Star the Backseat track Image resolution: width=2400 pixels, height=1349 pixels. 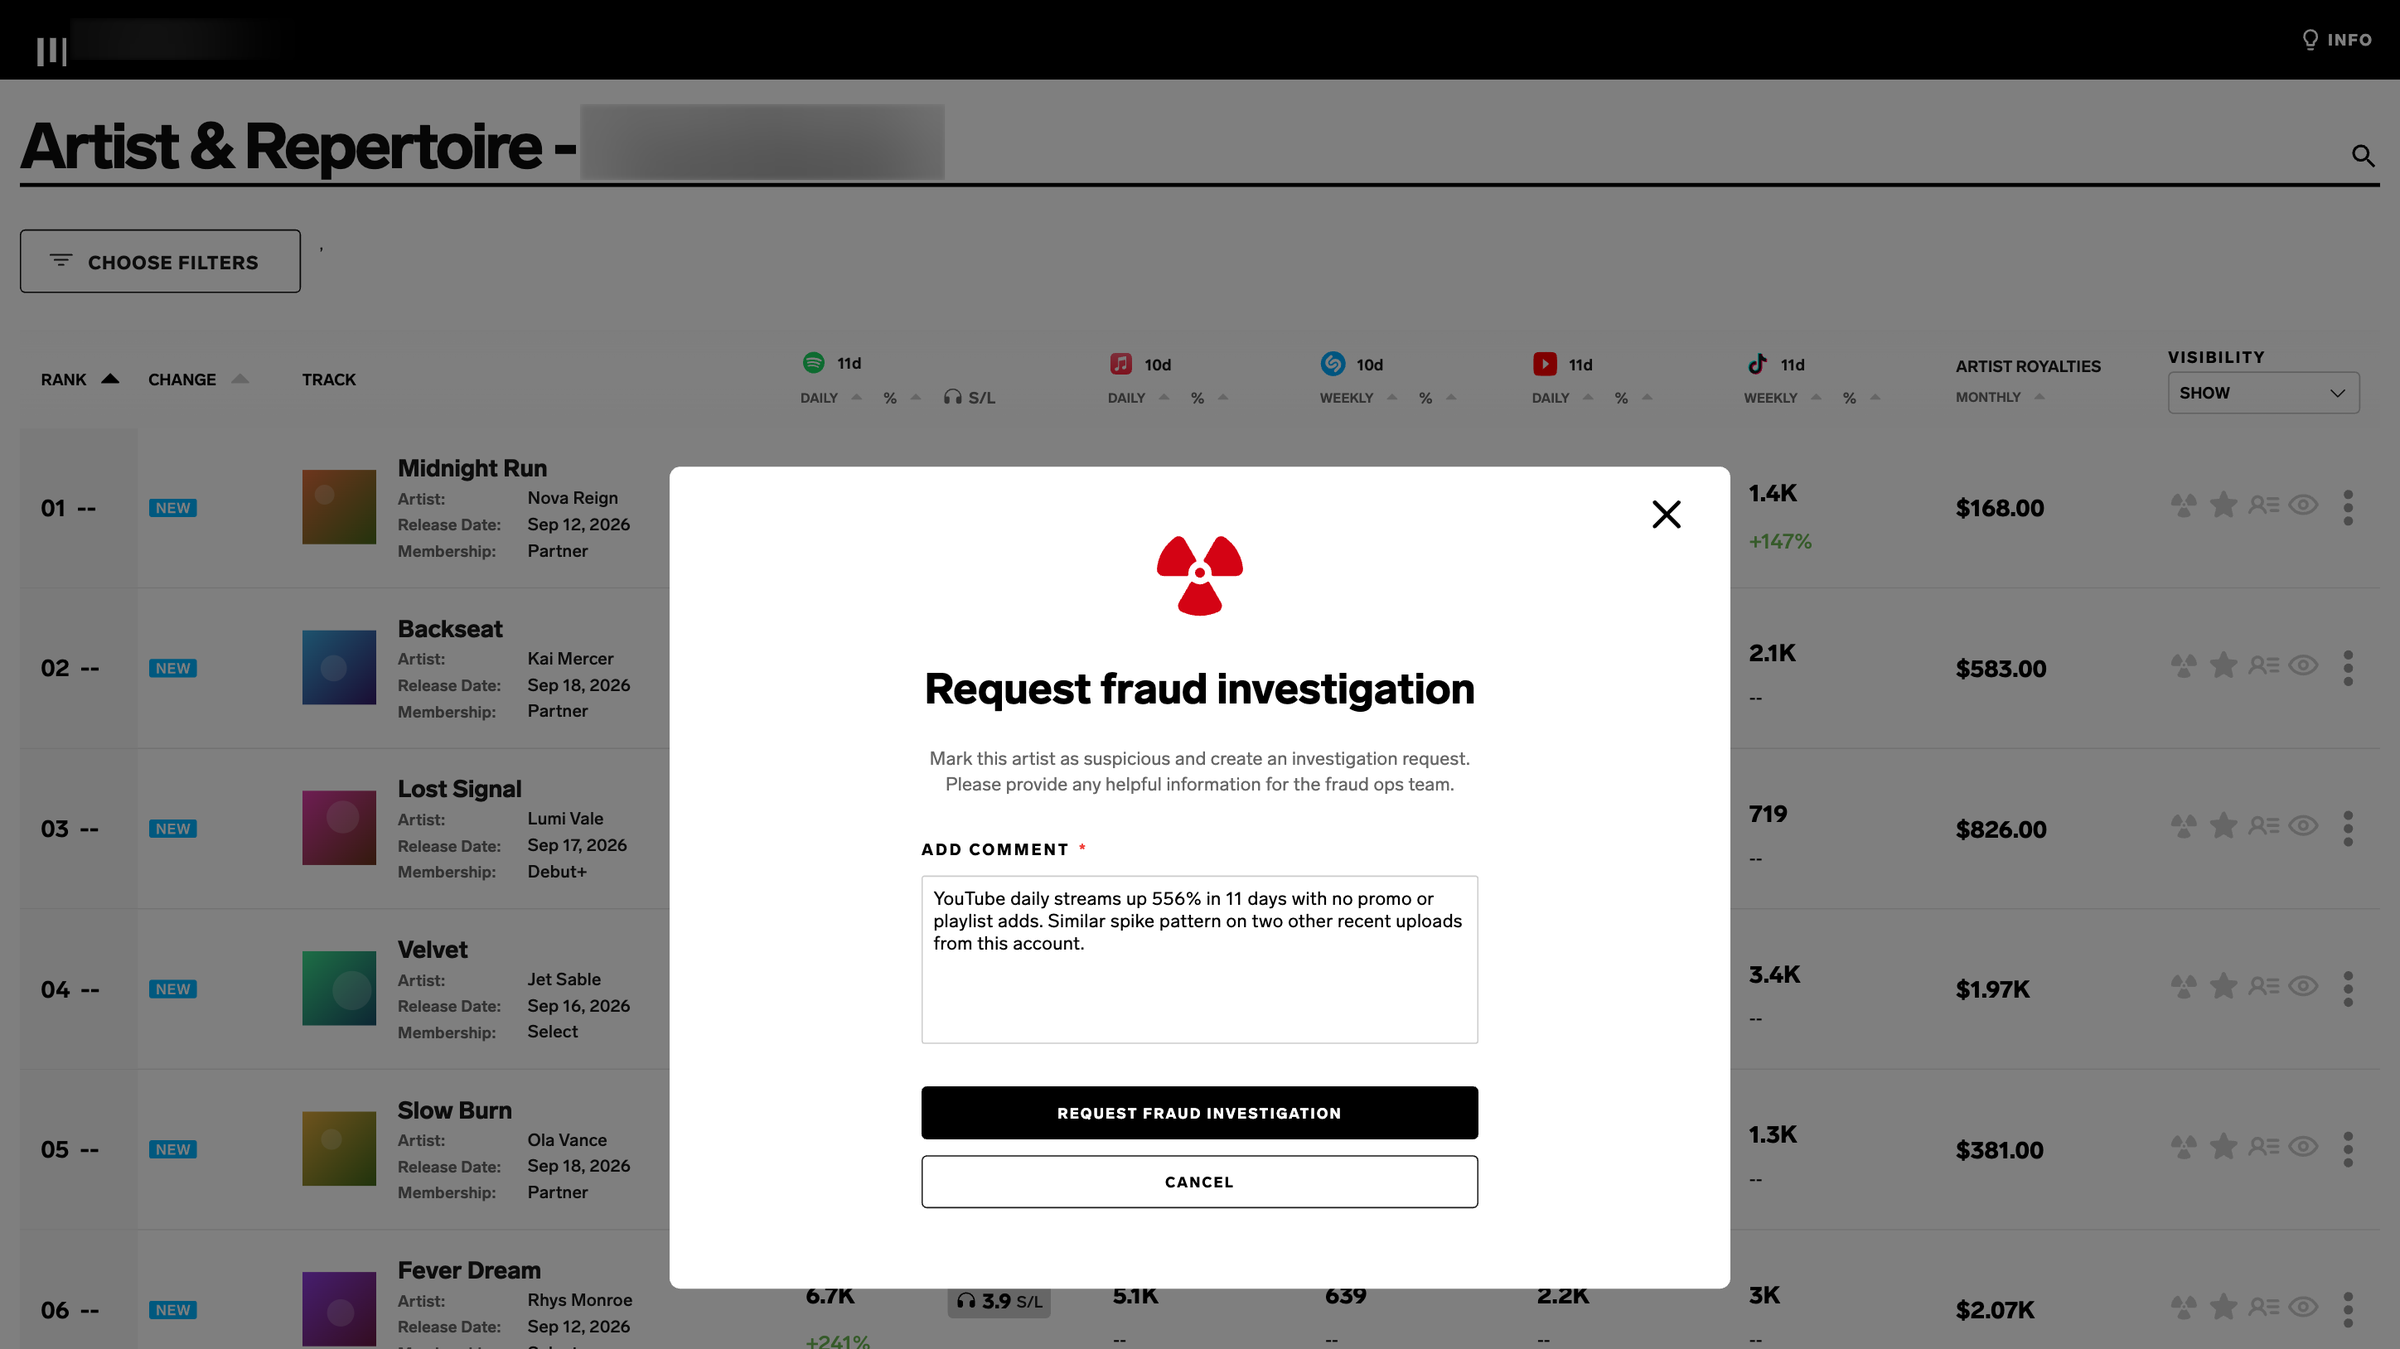[2223, 665]
